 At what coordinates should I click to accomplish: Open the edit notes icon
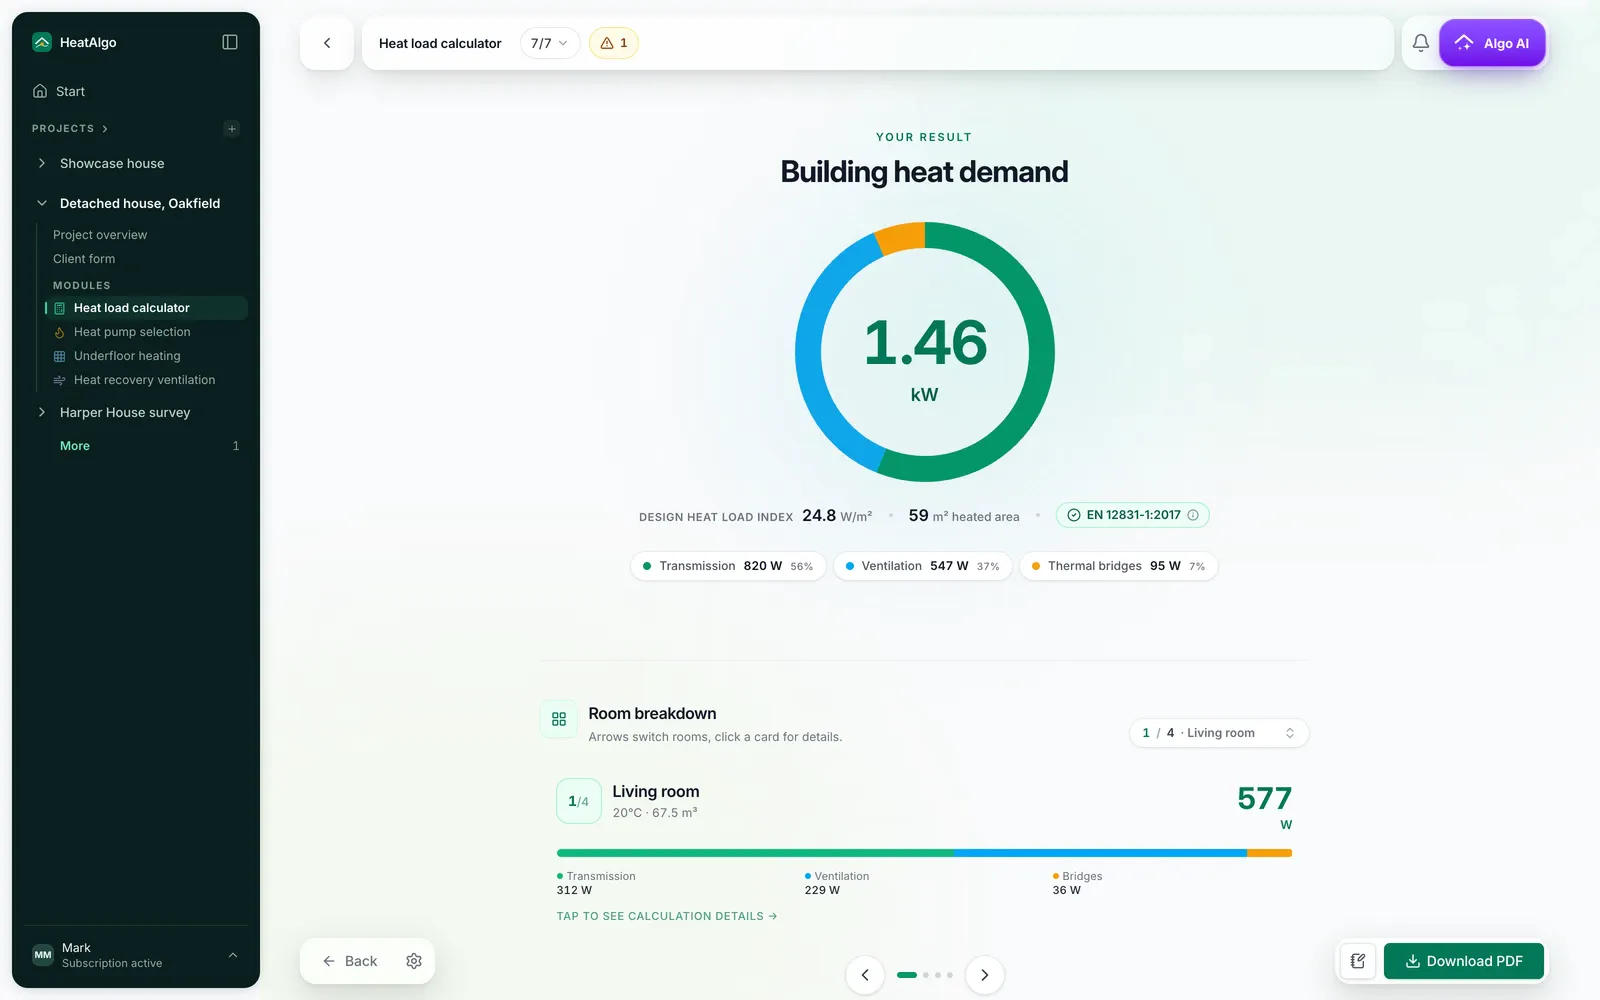click(1358, 961)
